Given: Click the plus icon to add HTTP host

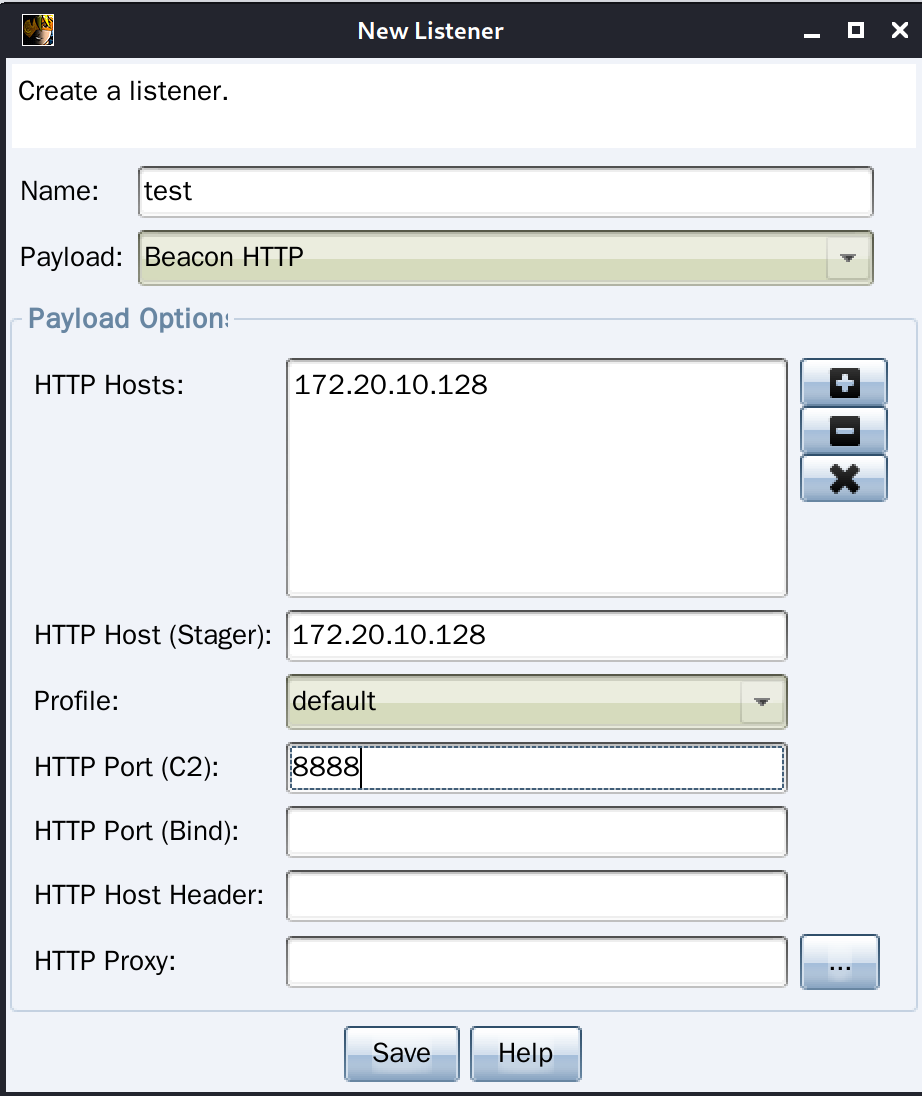Looking at the screenshot, I should pyautogui.click(x=843, y=384).
